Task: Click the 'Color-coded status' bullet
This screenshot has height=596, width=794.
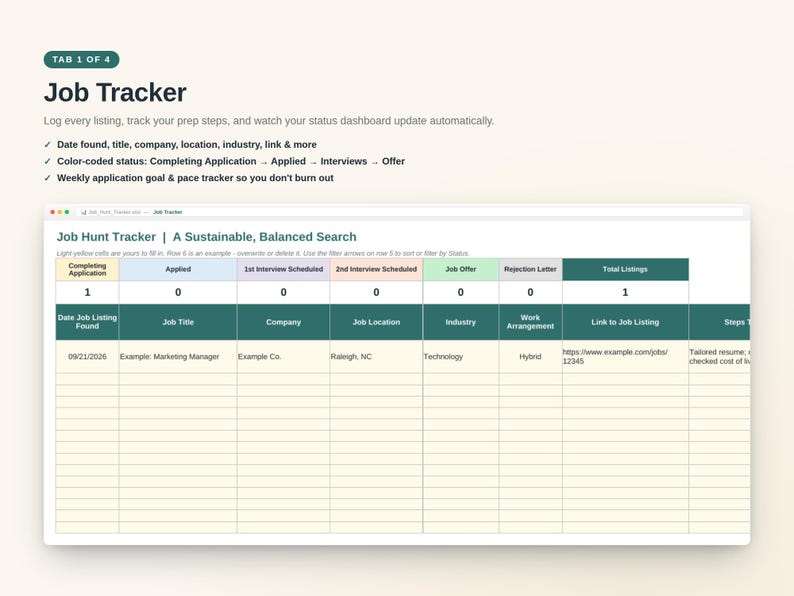Action: tap(230, 162)
